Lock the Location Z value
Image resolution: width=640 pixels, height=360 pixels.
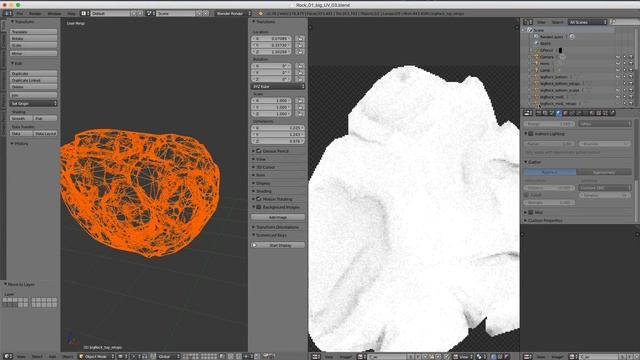[300, 52]
